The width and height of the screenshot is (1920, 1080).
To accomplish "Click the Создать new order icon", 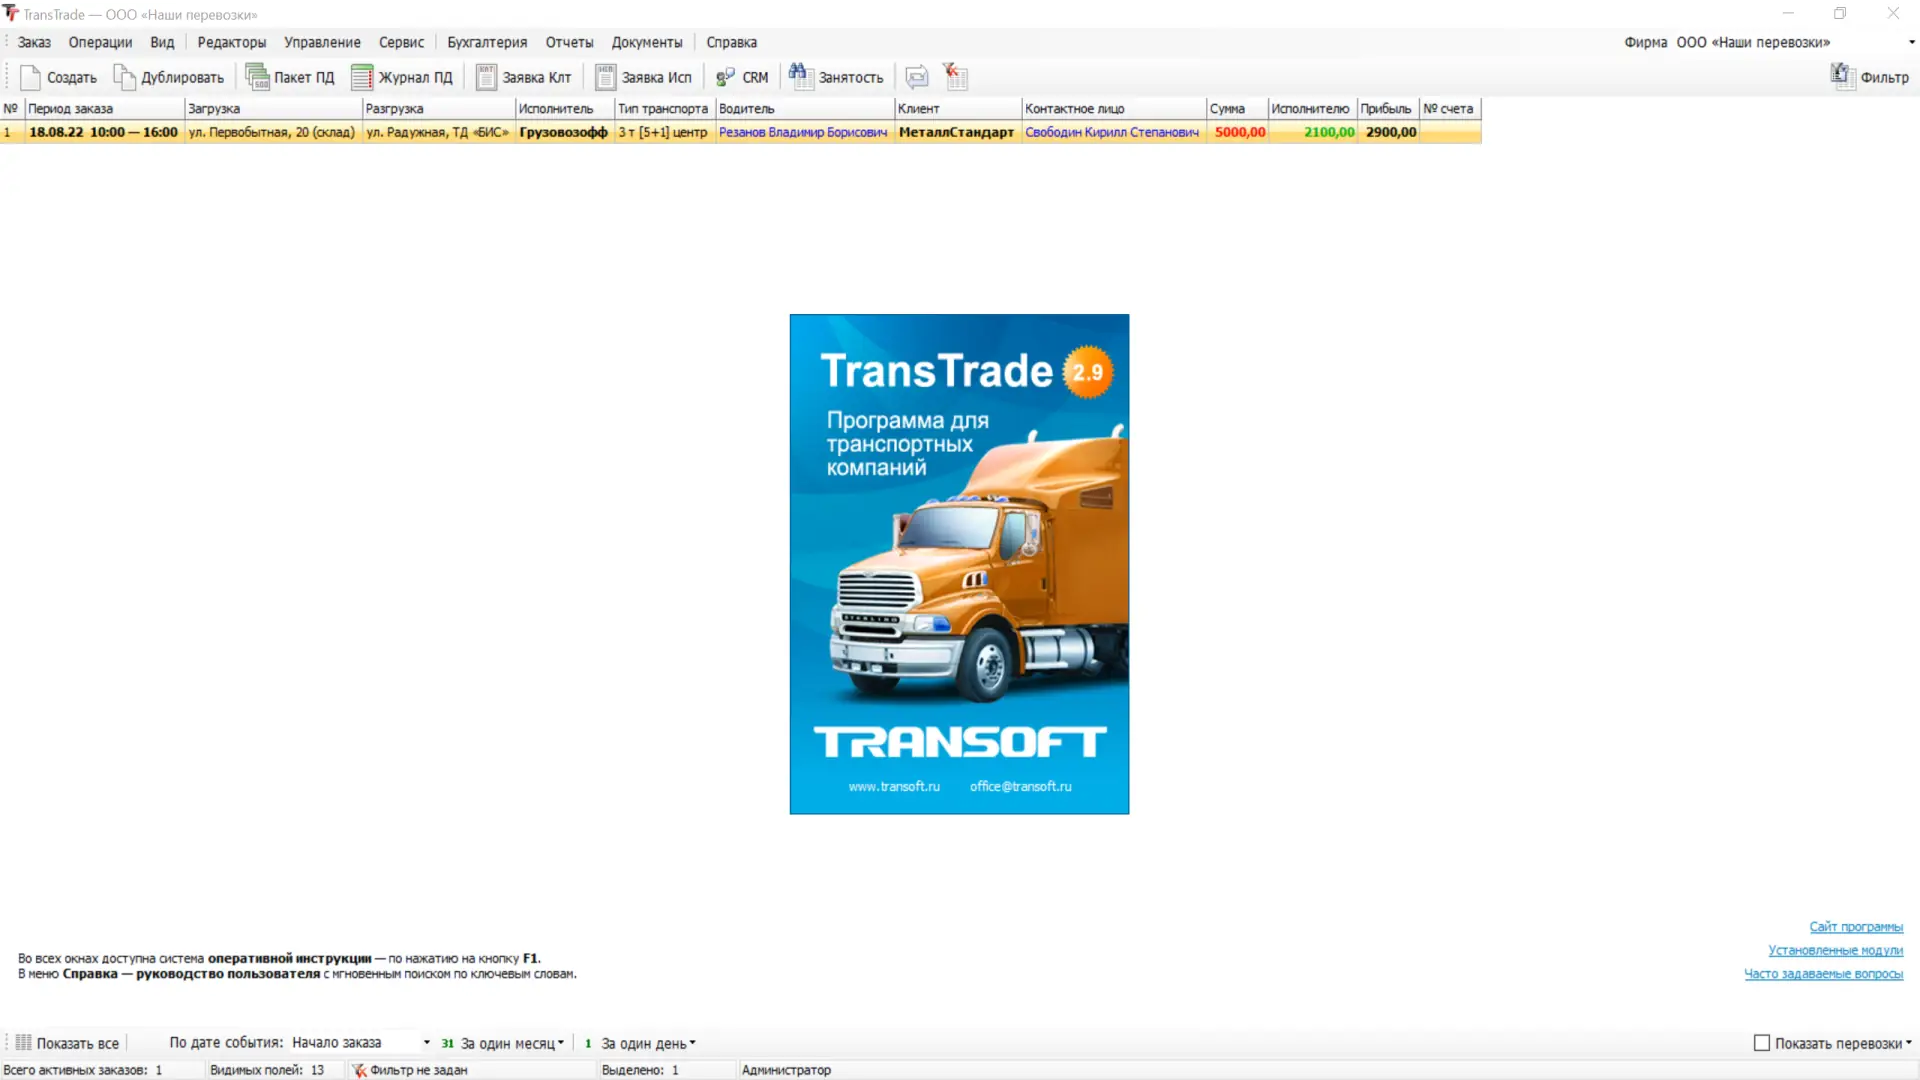I will (30, 77).
